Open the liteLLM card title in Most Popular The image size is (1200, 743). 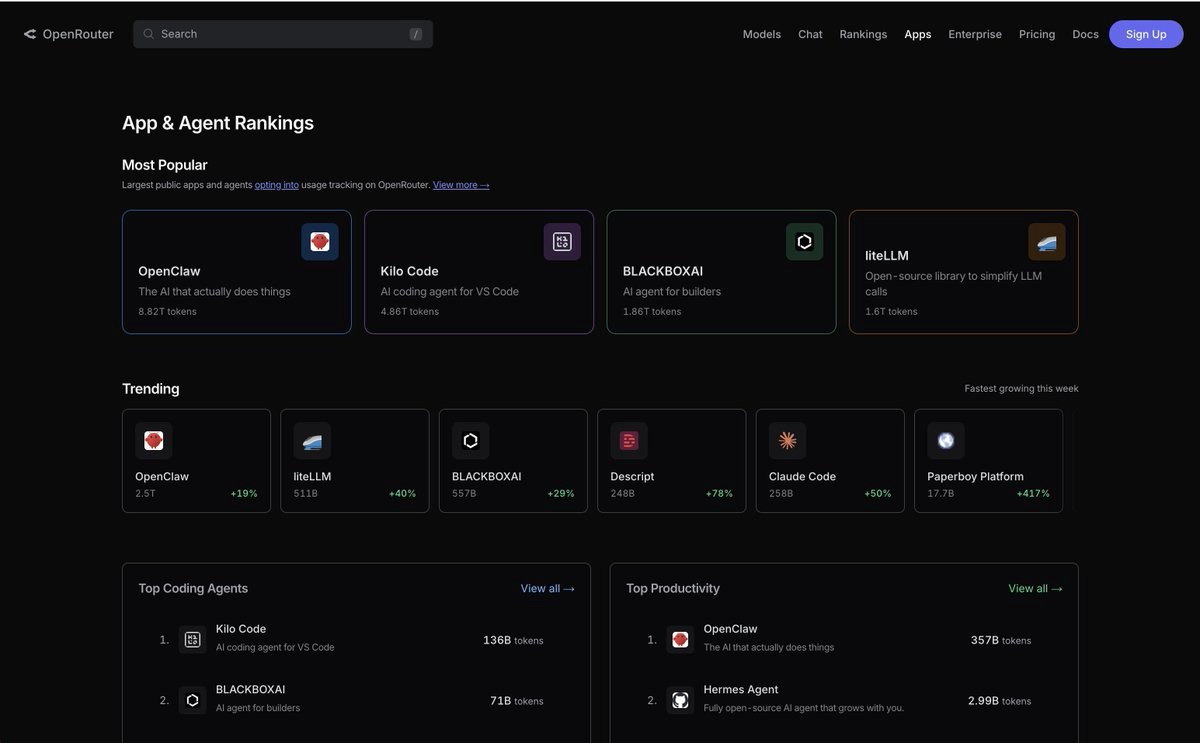pos(887,256)
